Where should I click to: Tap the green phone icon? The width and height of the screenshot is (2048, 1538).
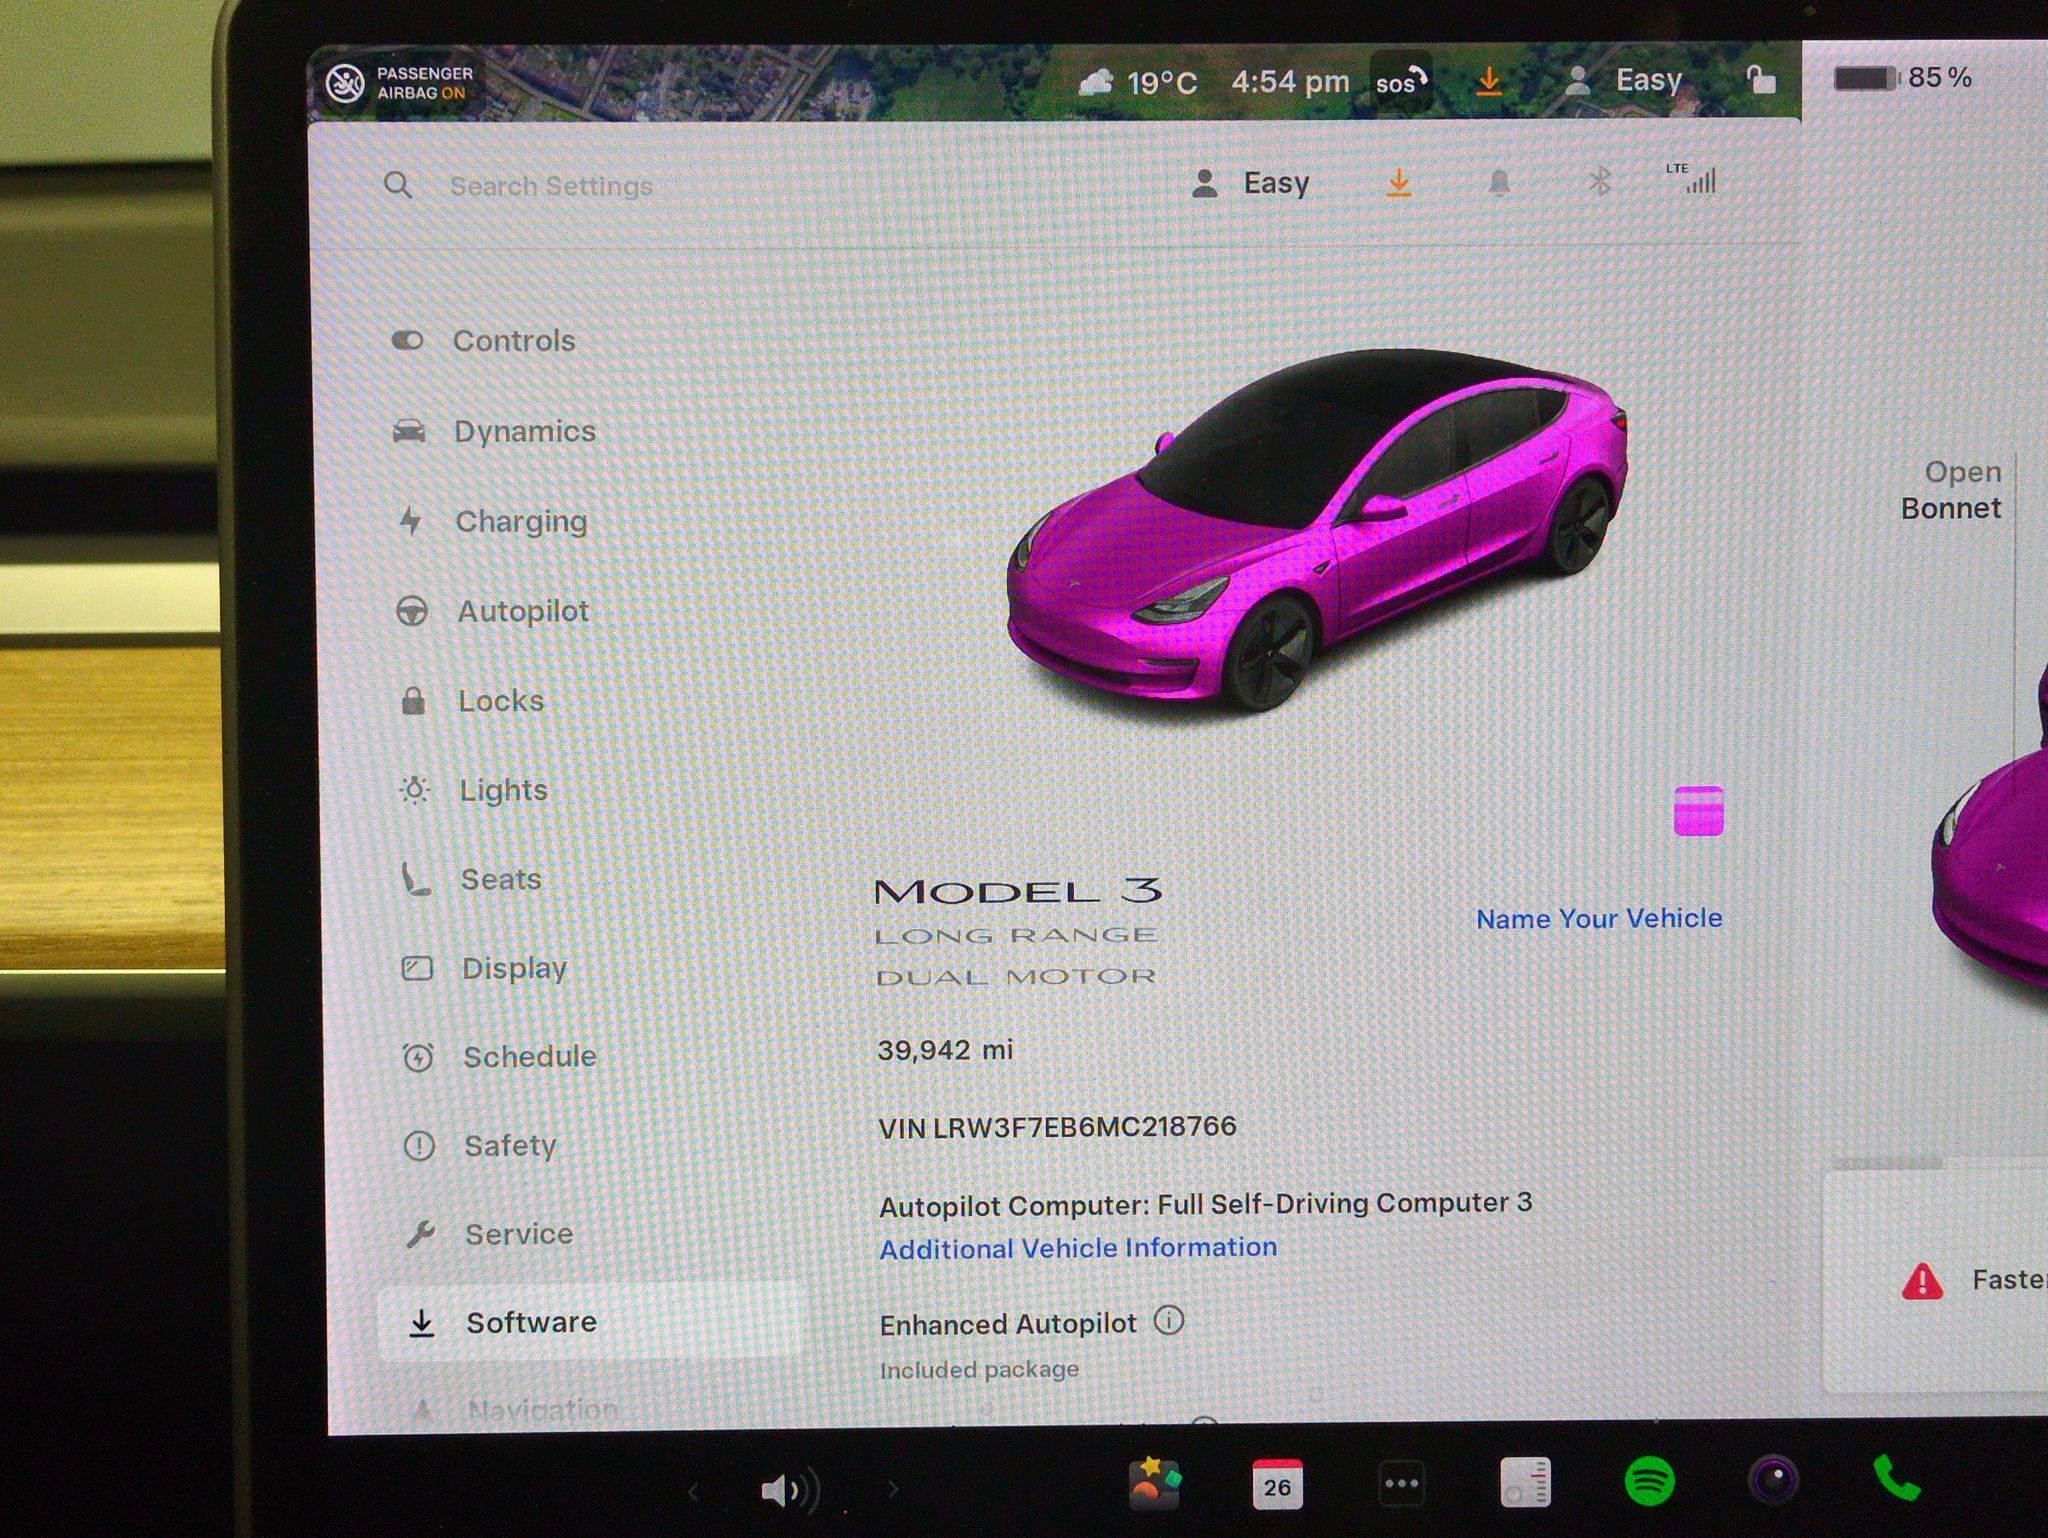1896,1479
